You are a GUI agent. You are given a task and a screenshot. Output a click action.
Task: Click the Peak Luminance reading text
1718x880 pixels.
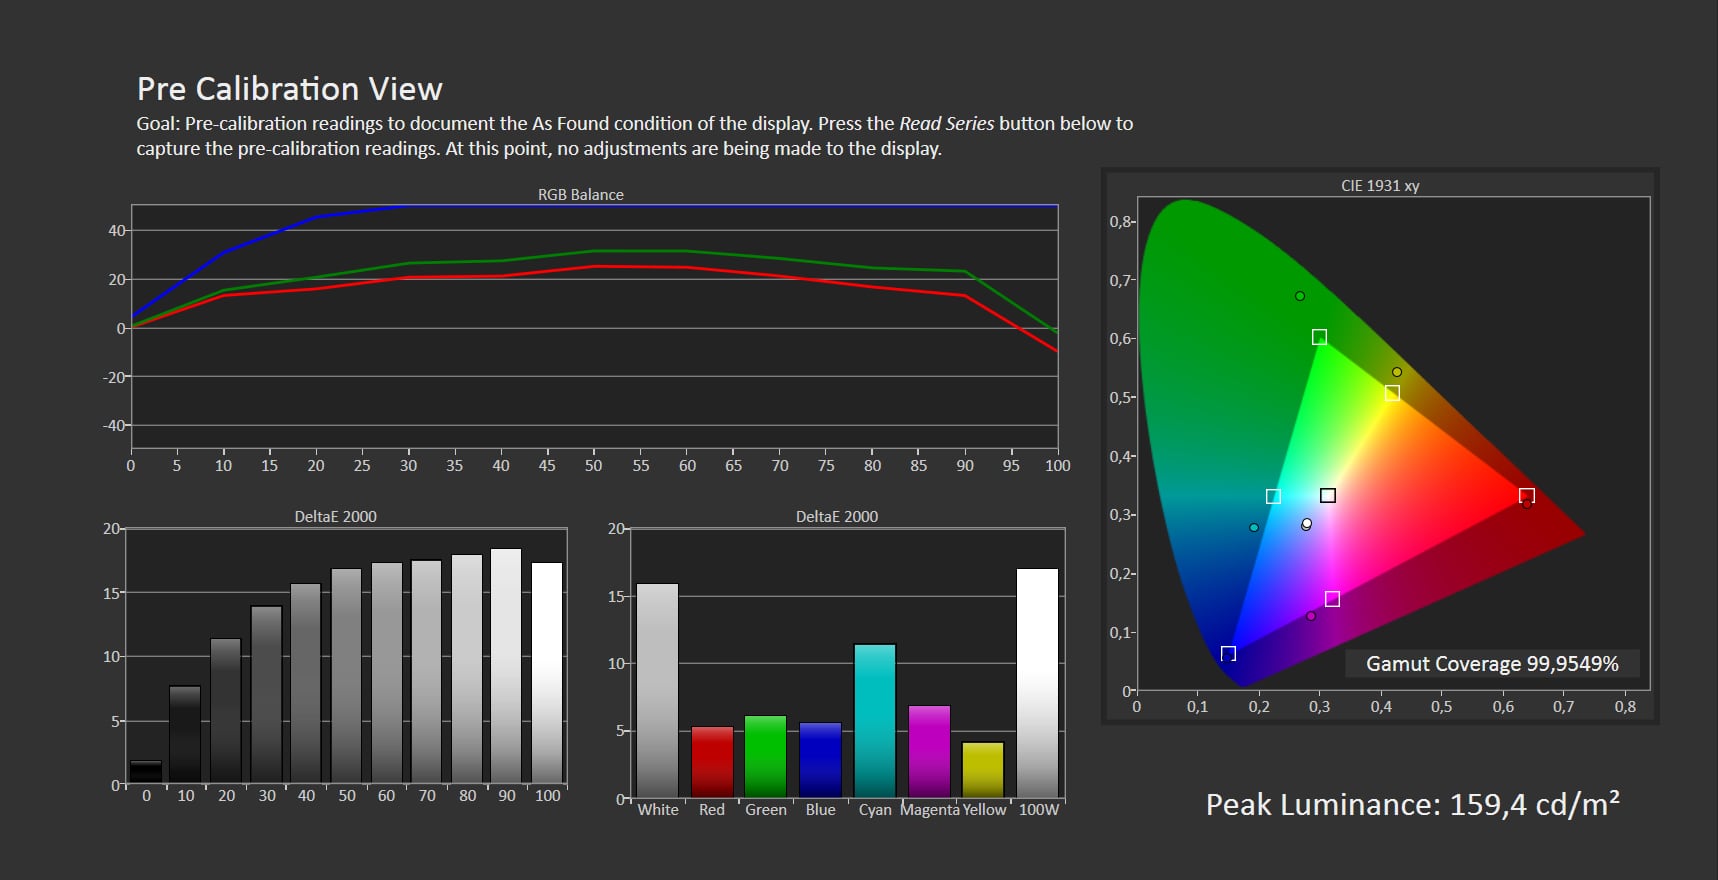(x=1412, y=805)
